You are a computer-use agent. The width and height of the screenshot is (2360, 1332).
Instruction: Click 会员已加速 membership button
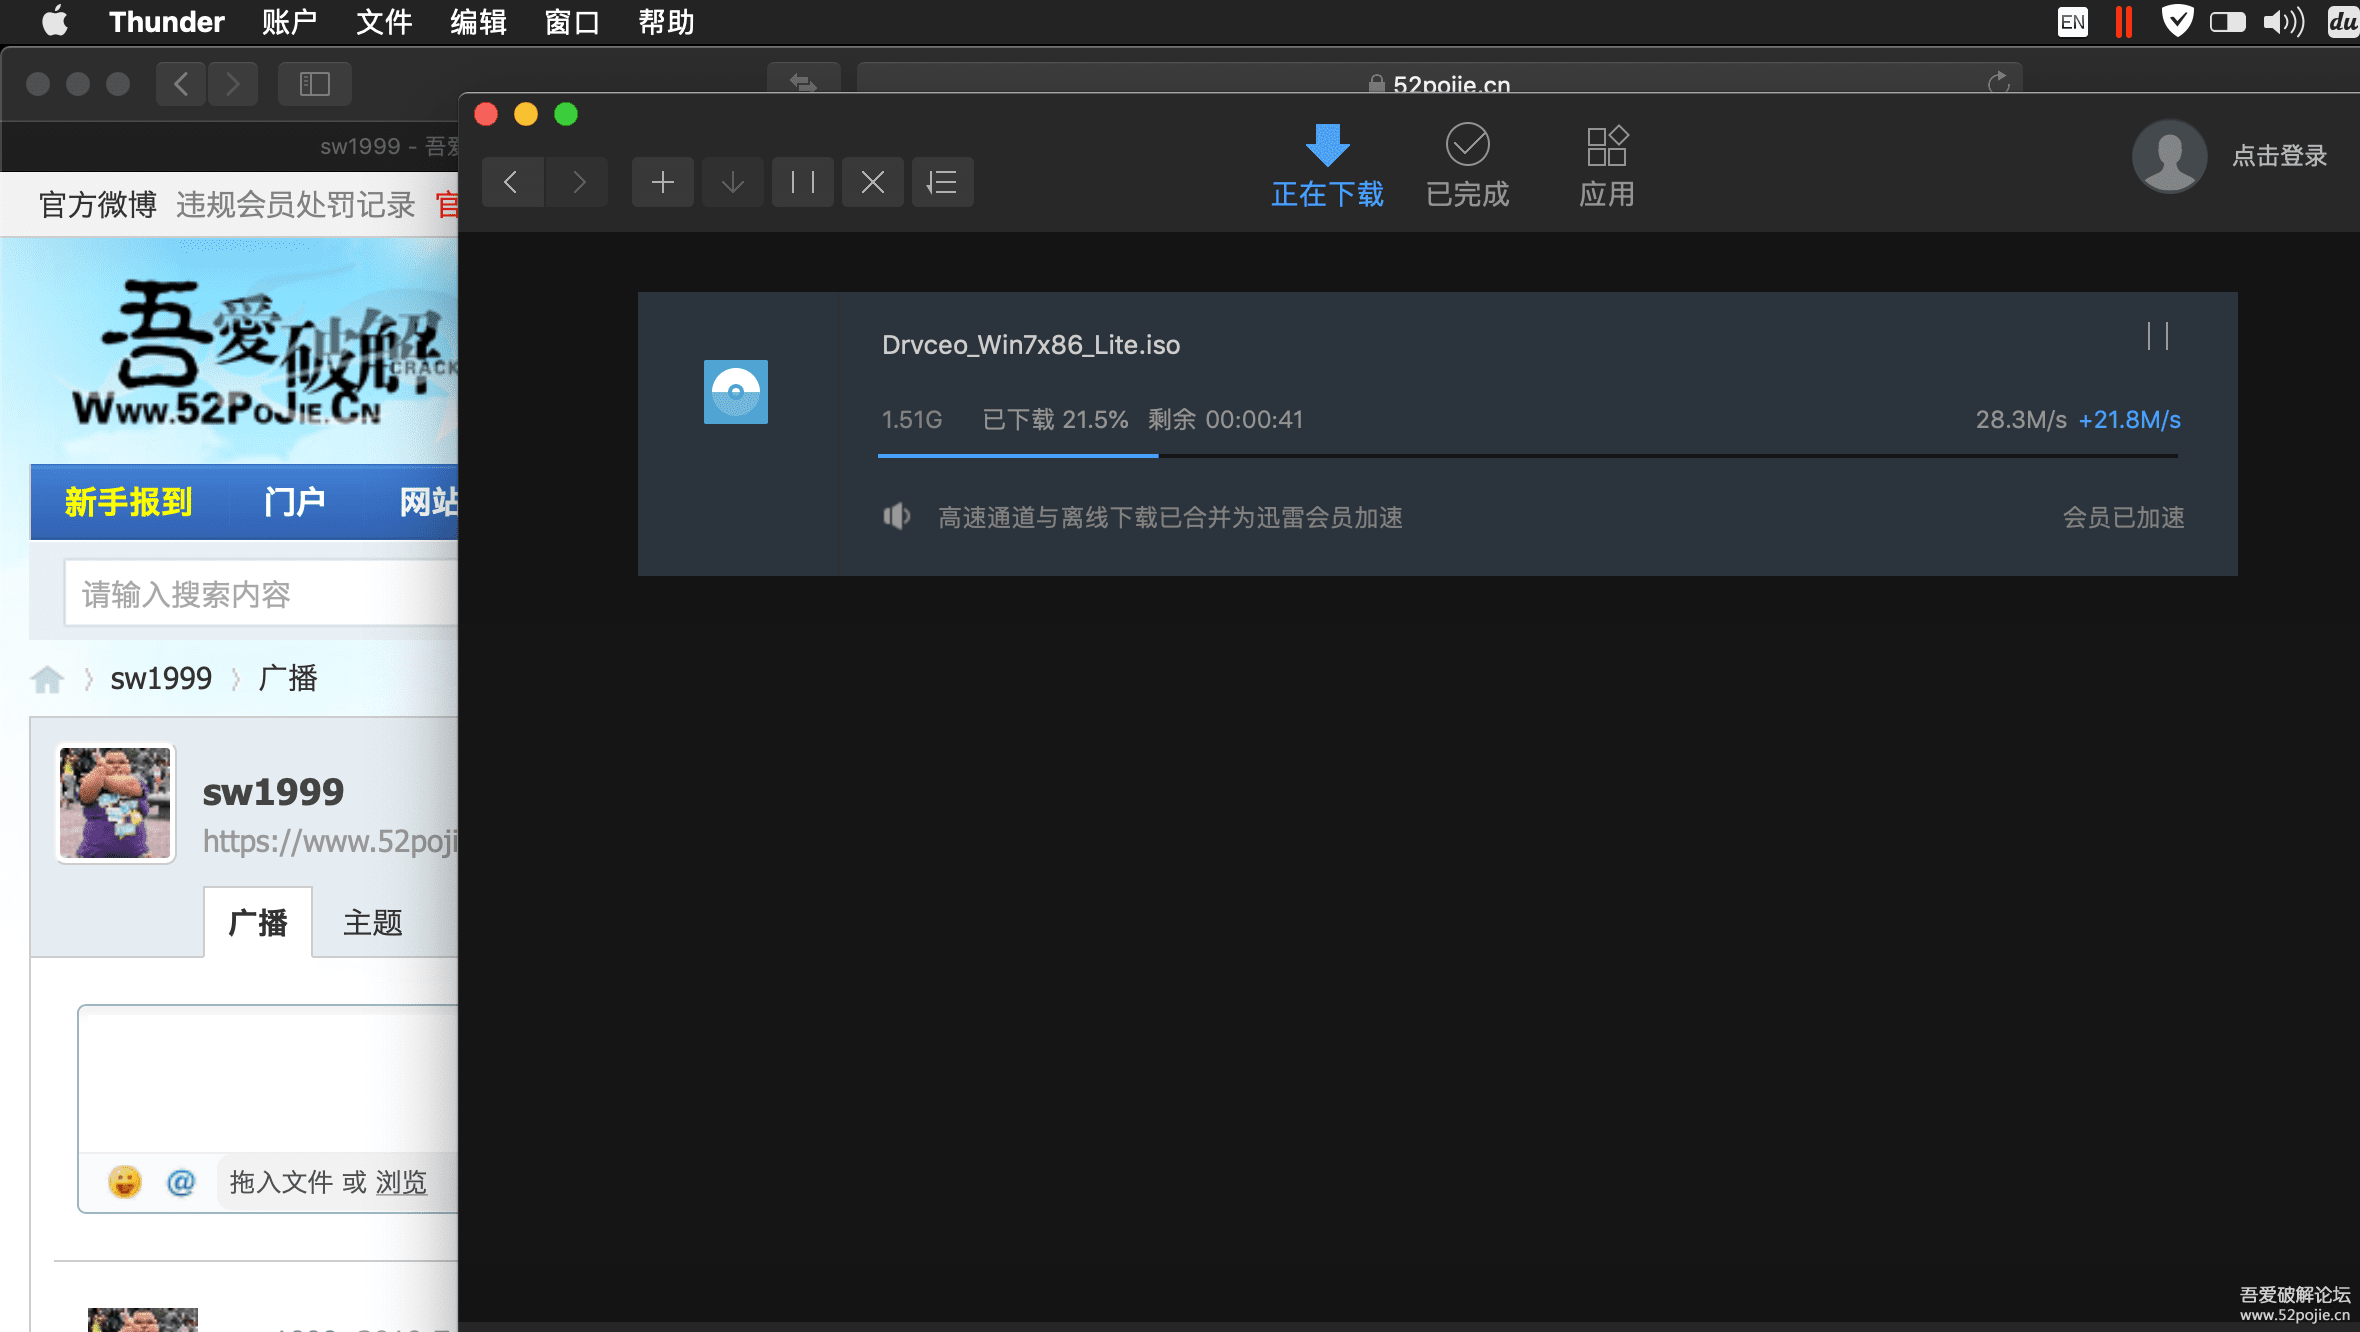tap(2123, 517)
